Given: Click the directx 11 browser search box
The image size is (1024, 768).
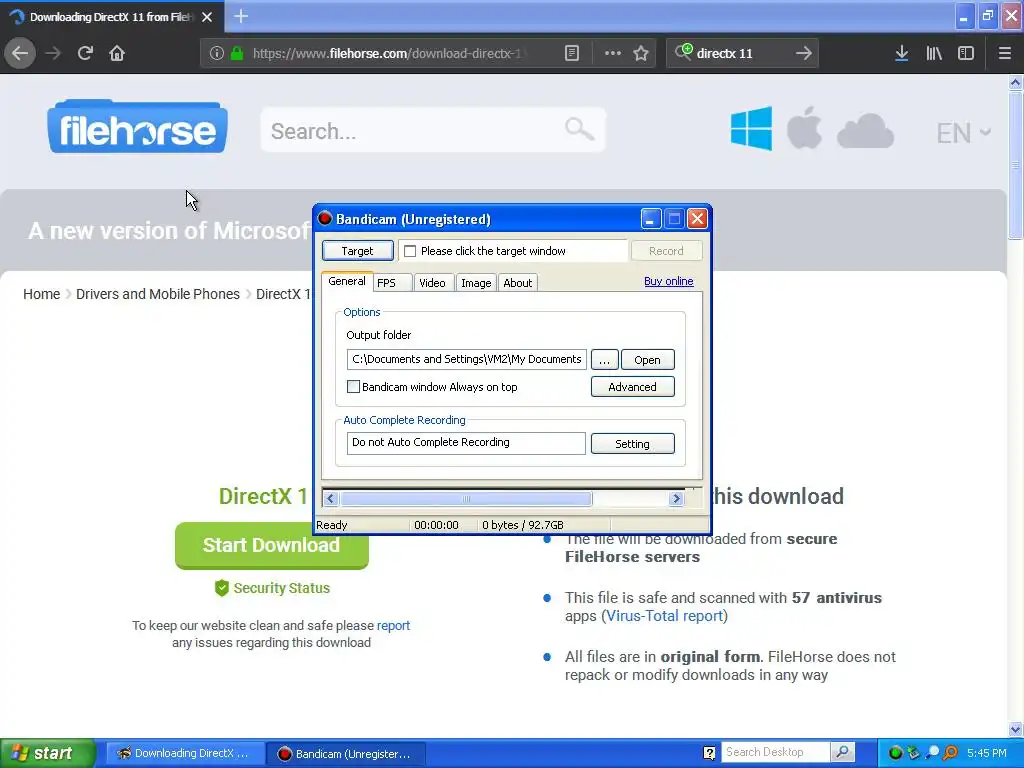Looking at the screenshot, I should 743,53.
